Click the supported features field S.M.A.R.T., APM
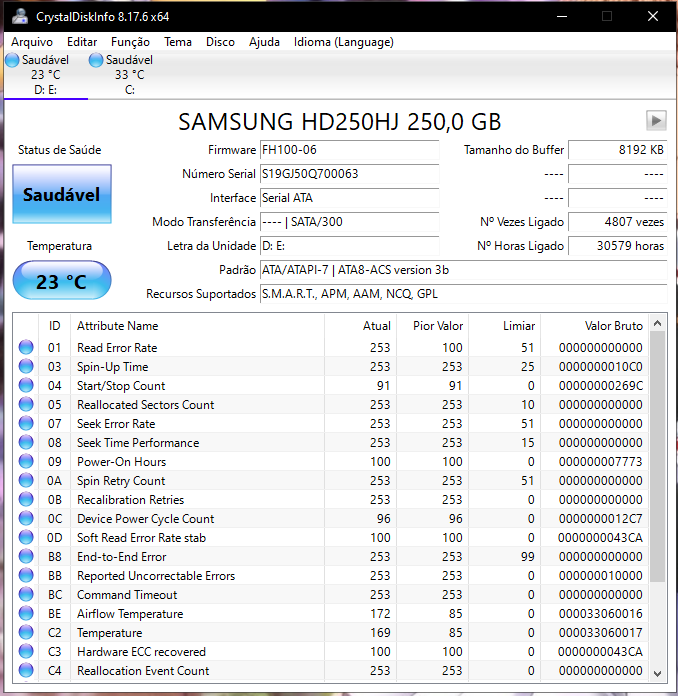Viewport: 678px width, 696px height. pos(464,293)
